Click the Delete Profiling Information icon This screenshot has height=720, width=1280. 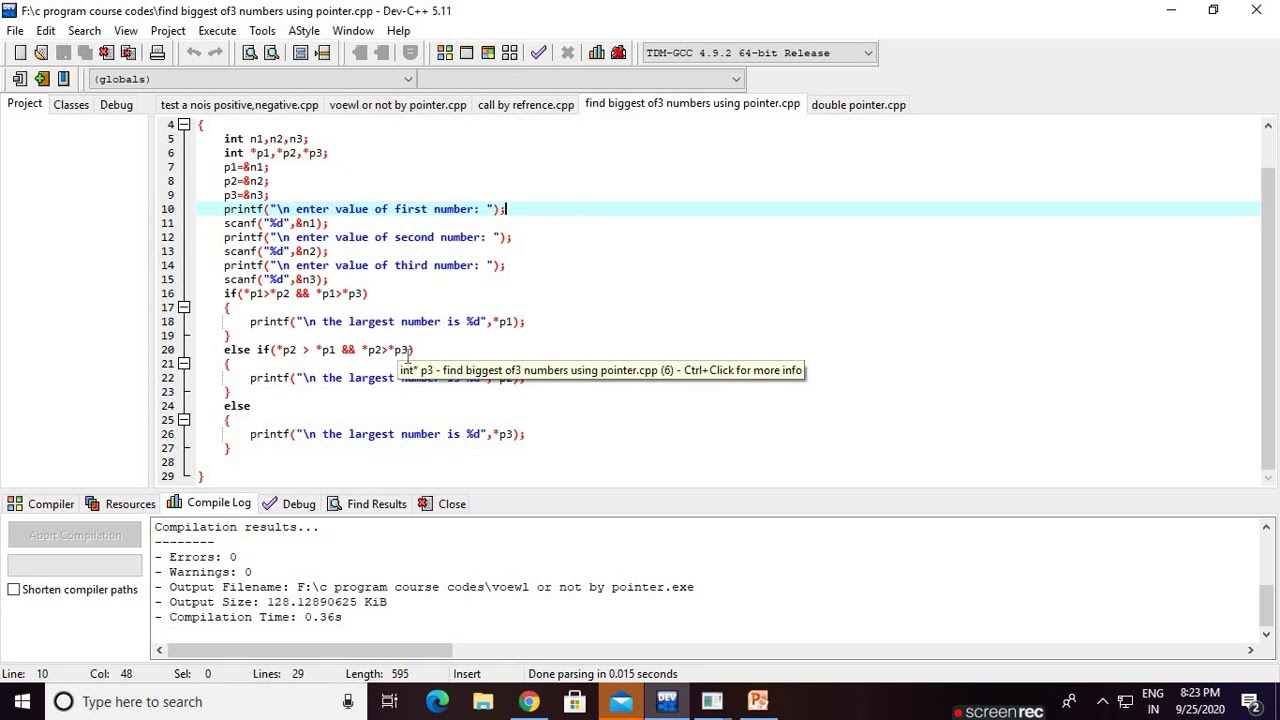[618, 53]
